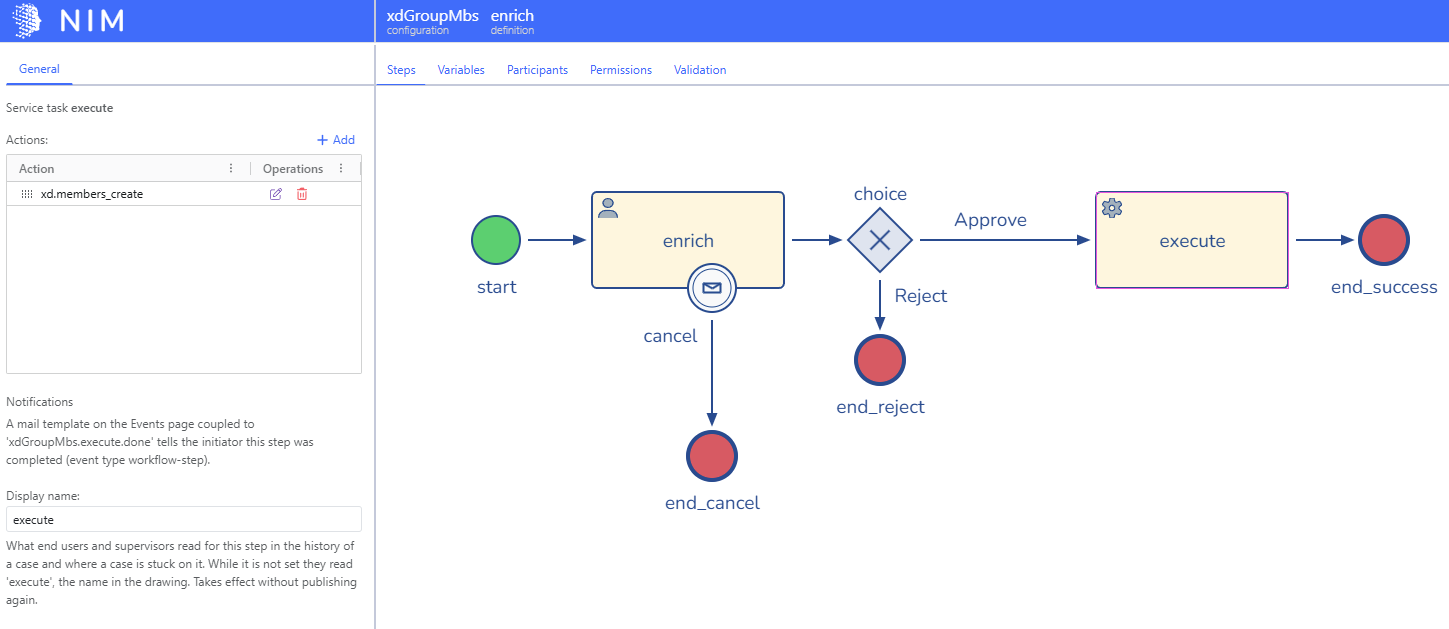Screen dimensions: 1449x629
Task: Click the end_cancel label
Action: 712,503
